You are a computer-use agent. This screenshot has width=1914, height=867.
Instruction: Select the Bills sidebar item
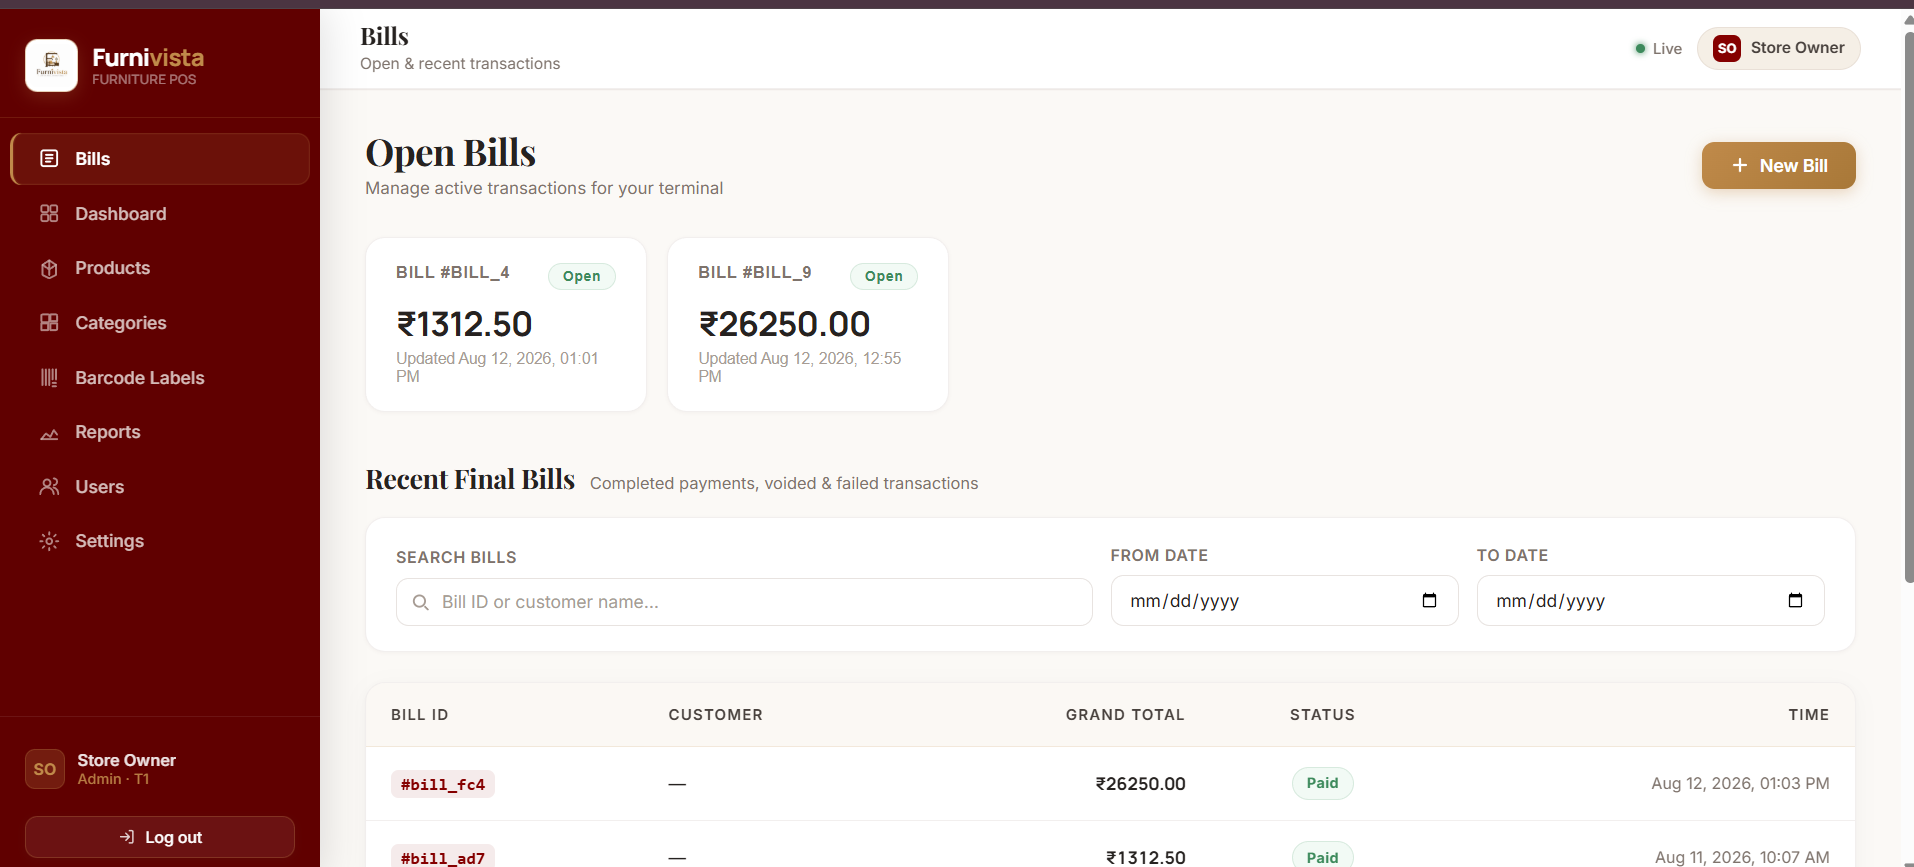point(160,159)
